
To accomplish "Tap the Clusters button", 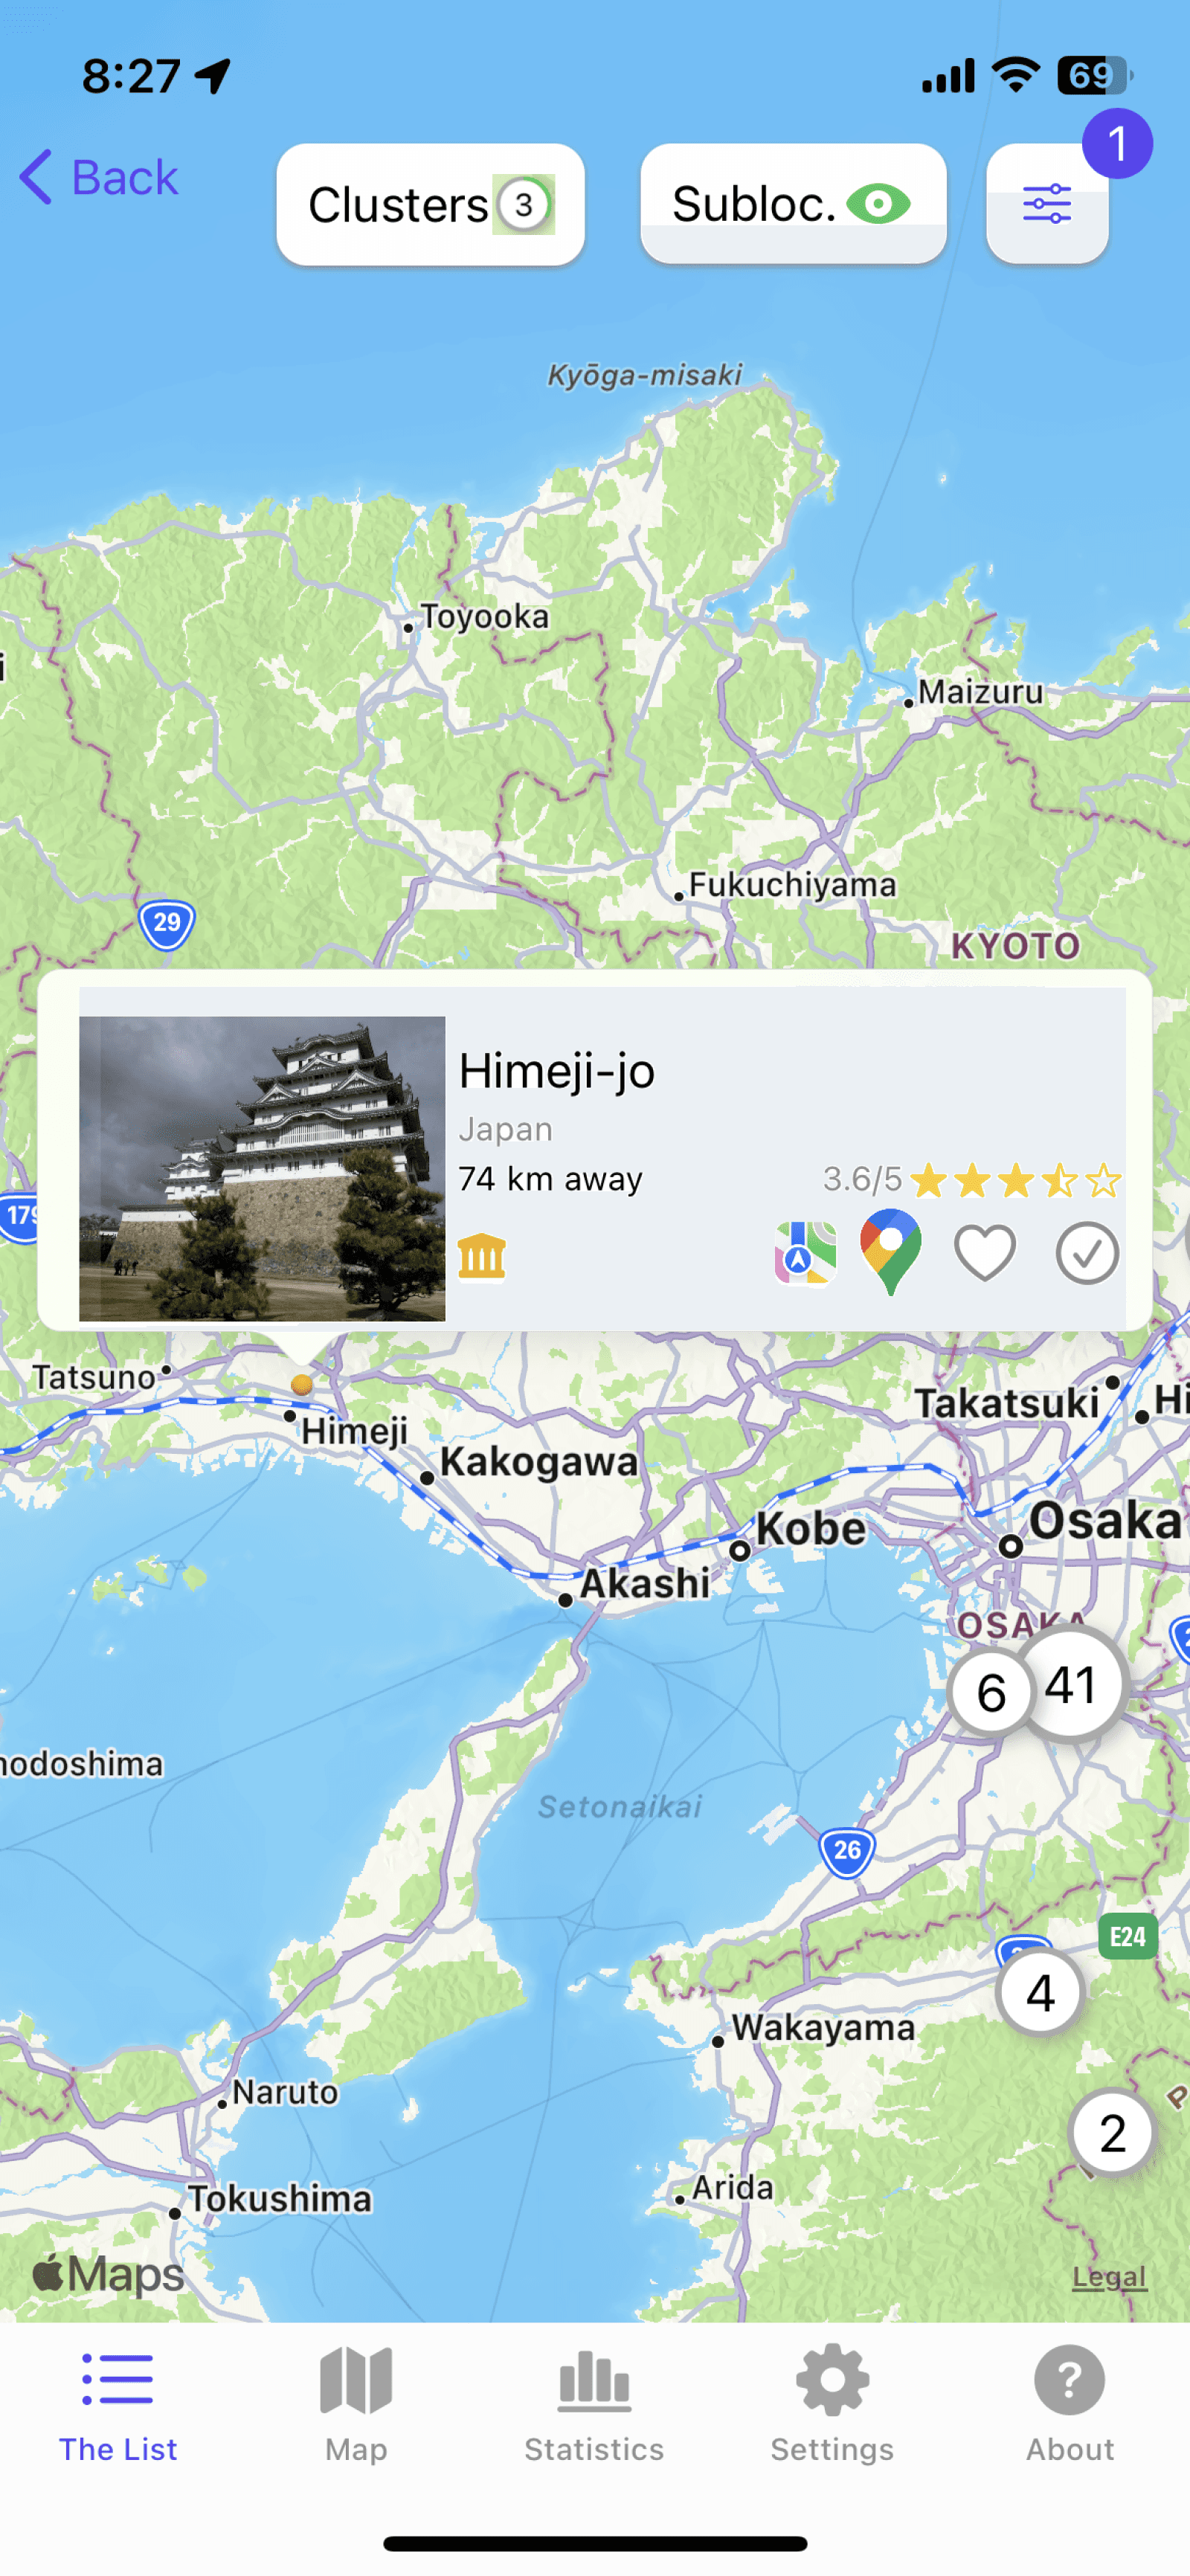I will pos(431,204).
